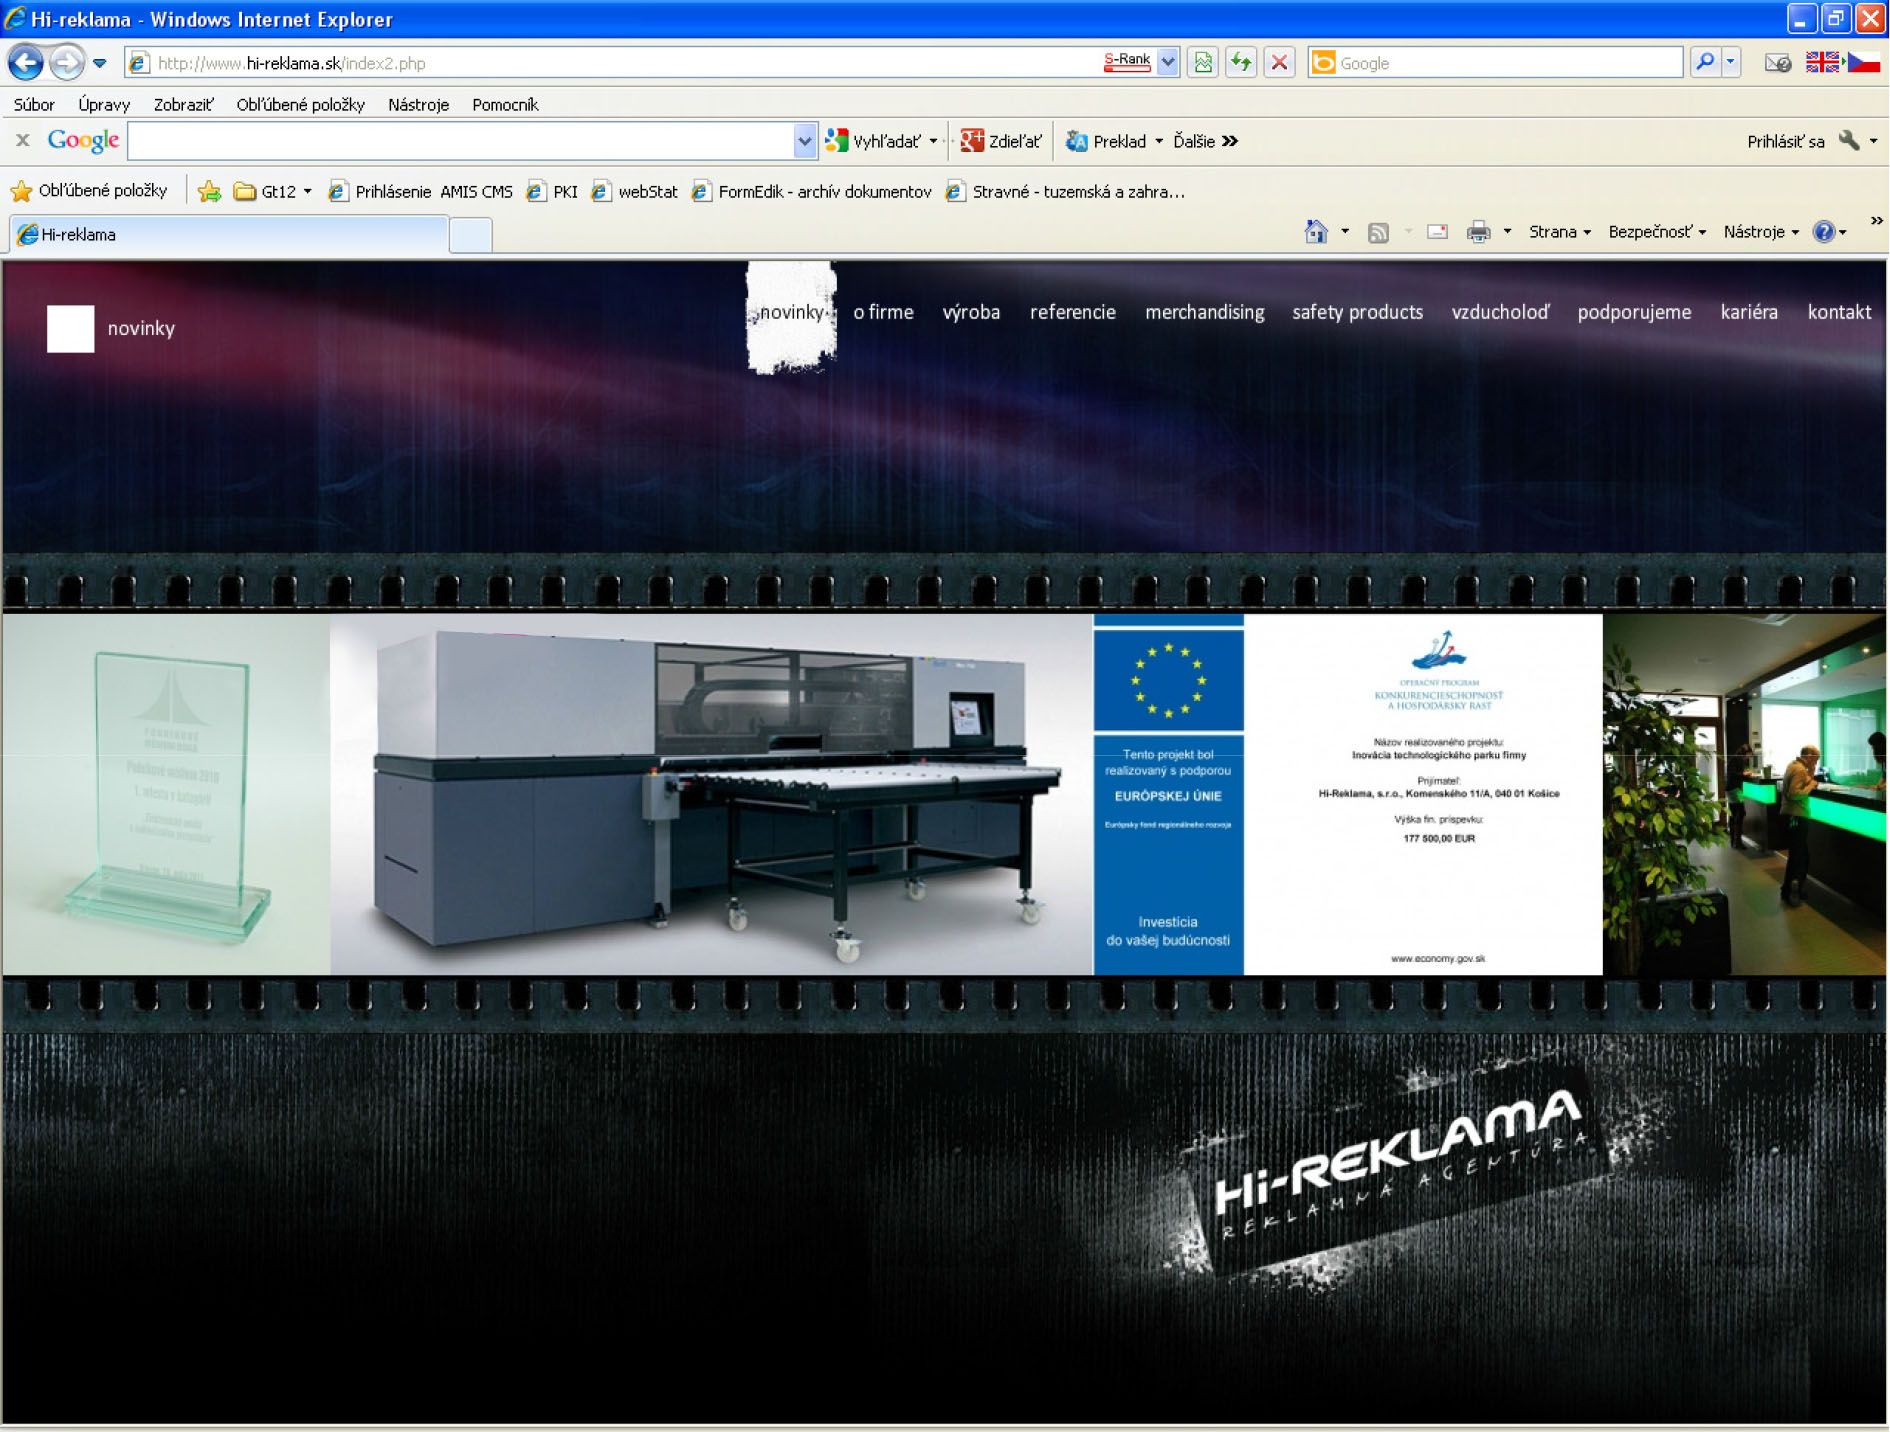Open the výroba section
The image size is (1890, 1432).
click(971, 312)
